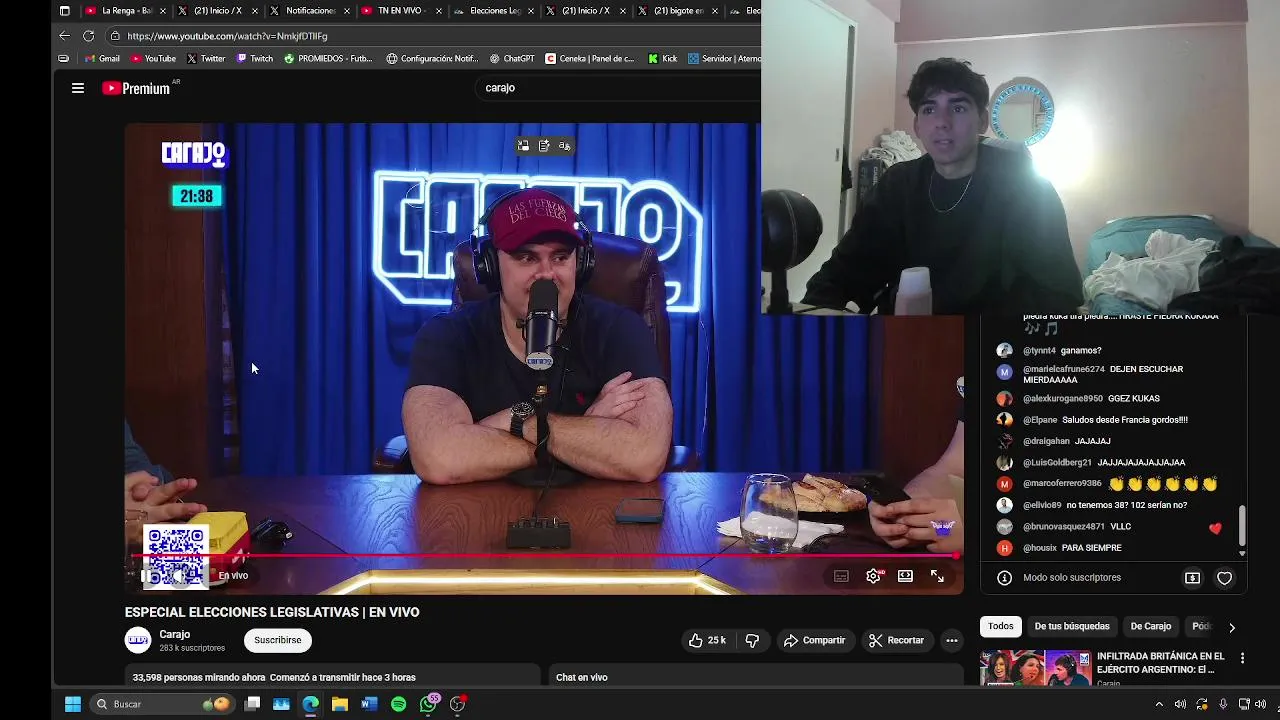
Task: Click the chat heart reaction button
Action: point(1224,578)
